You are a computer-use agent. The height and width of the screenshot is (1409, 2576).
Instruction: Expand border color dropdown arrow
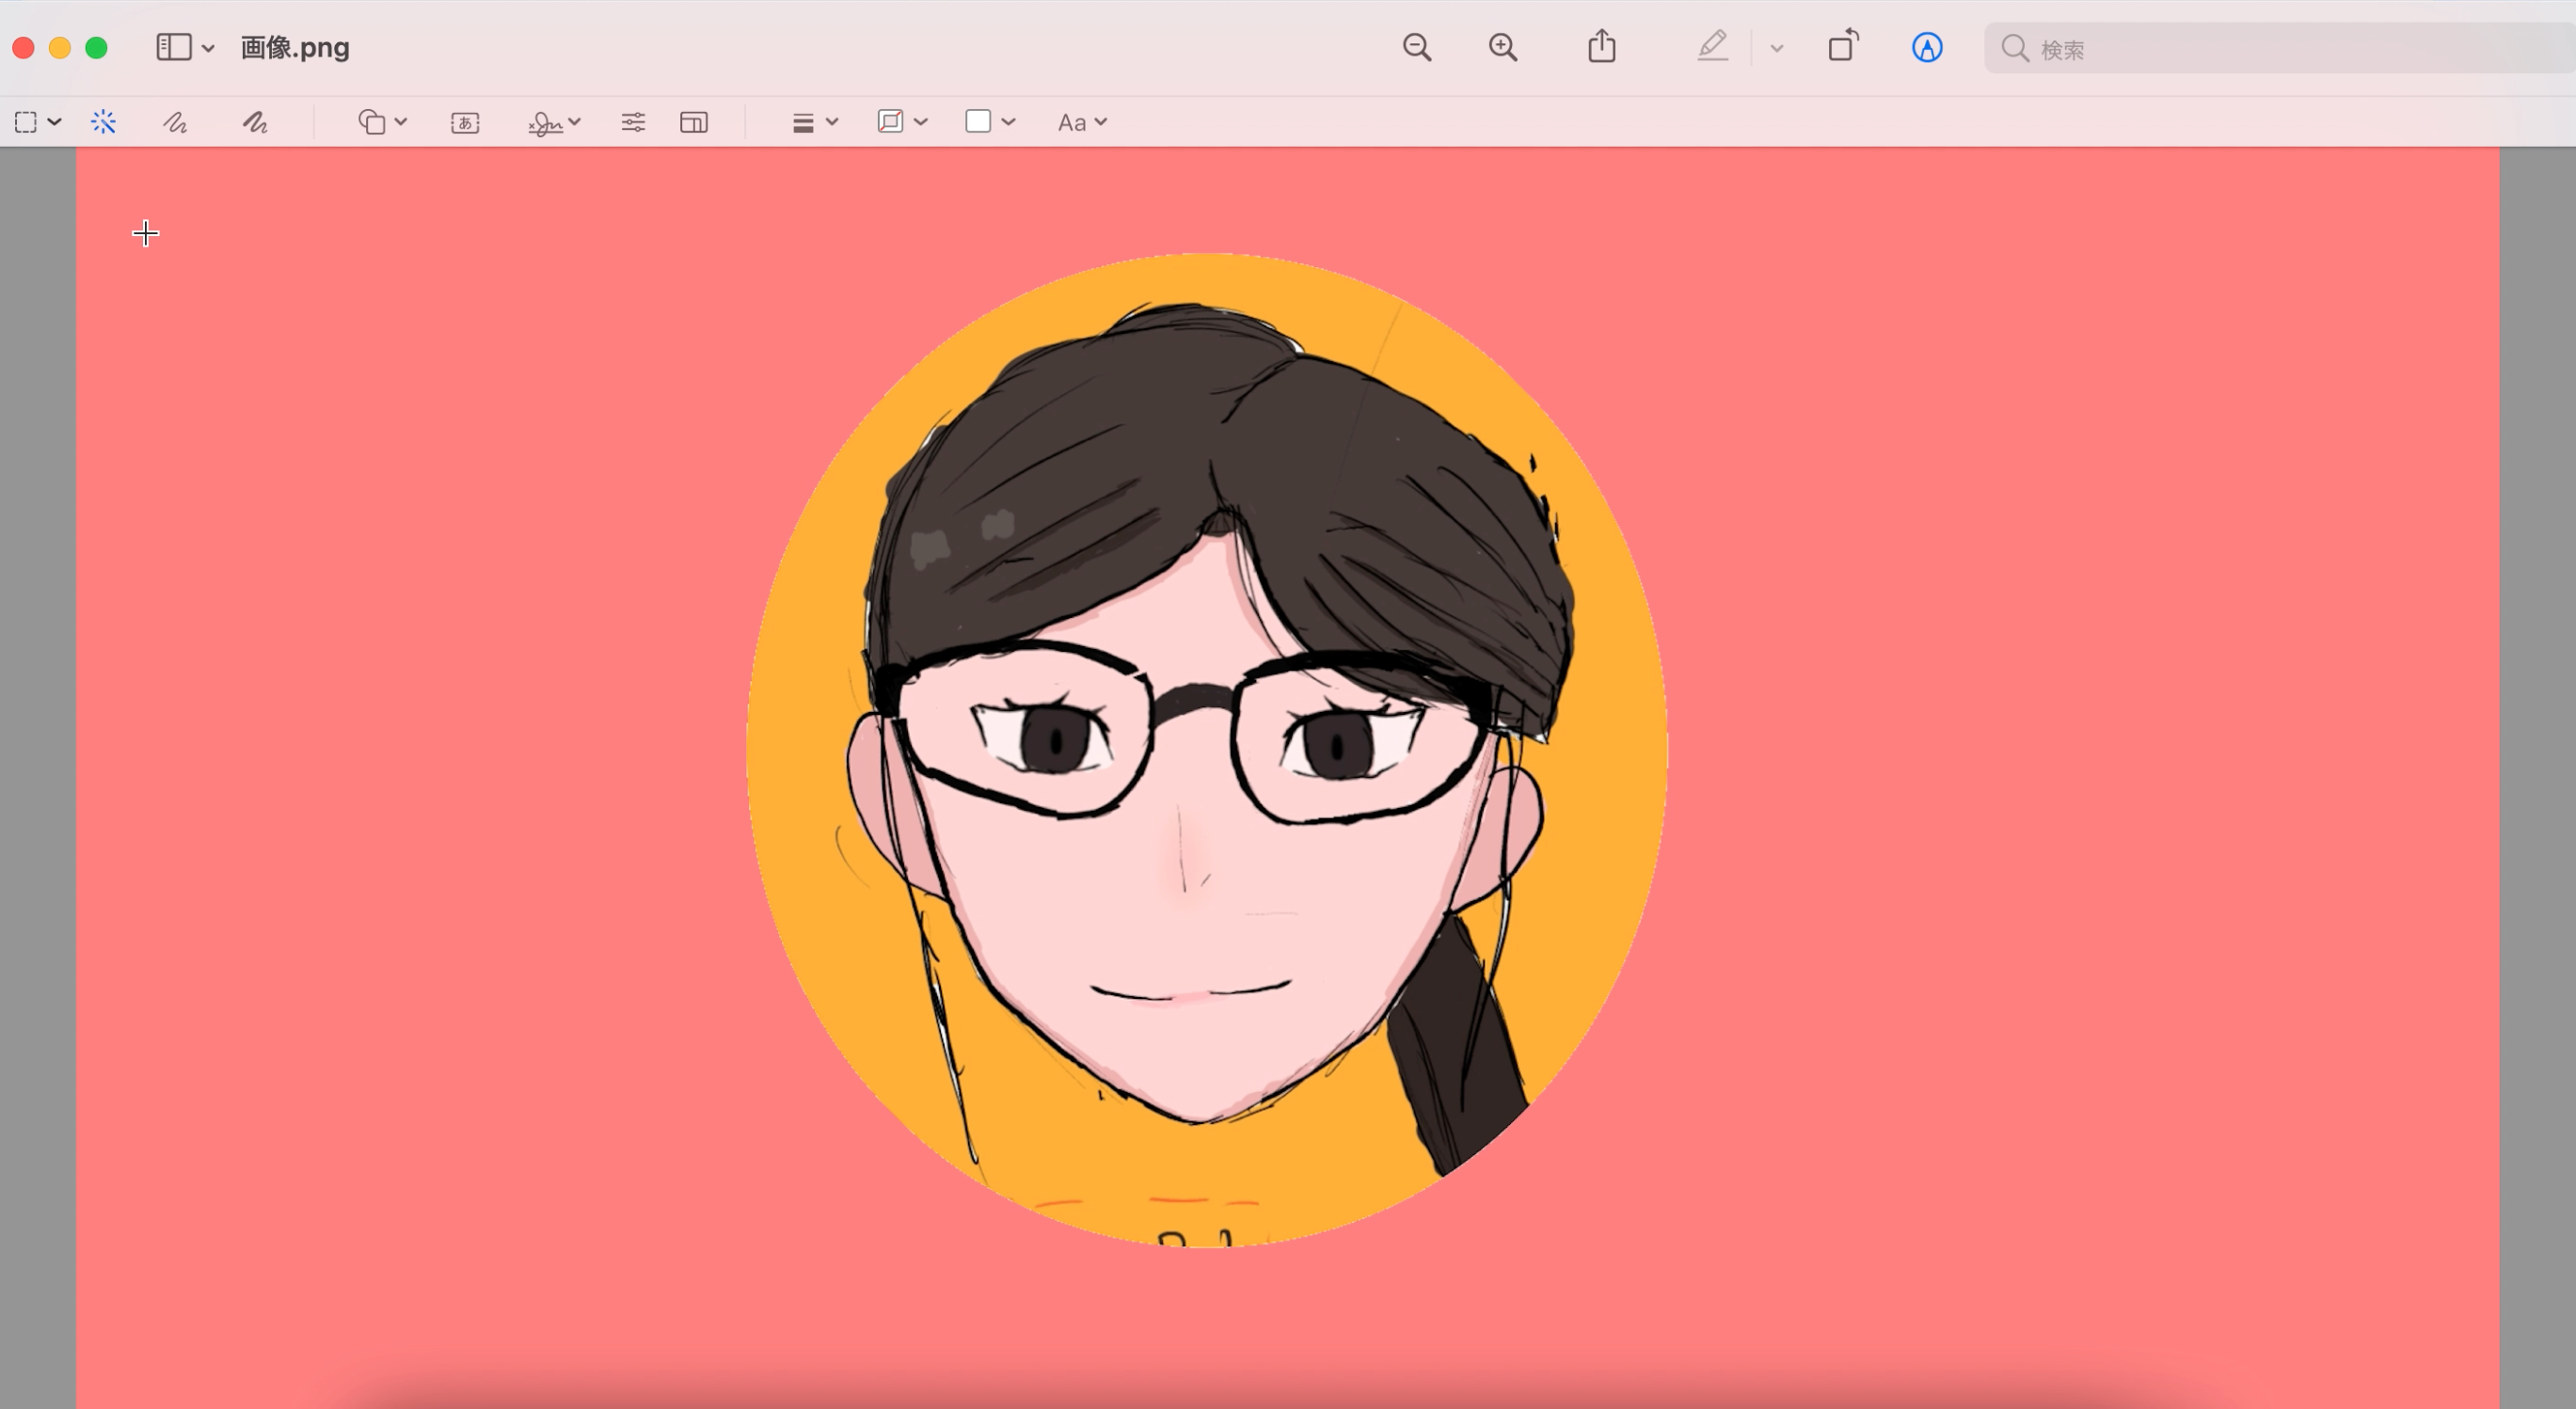(x=921, y=122)
